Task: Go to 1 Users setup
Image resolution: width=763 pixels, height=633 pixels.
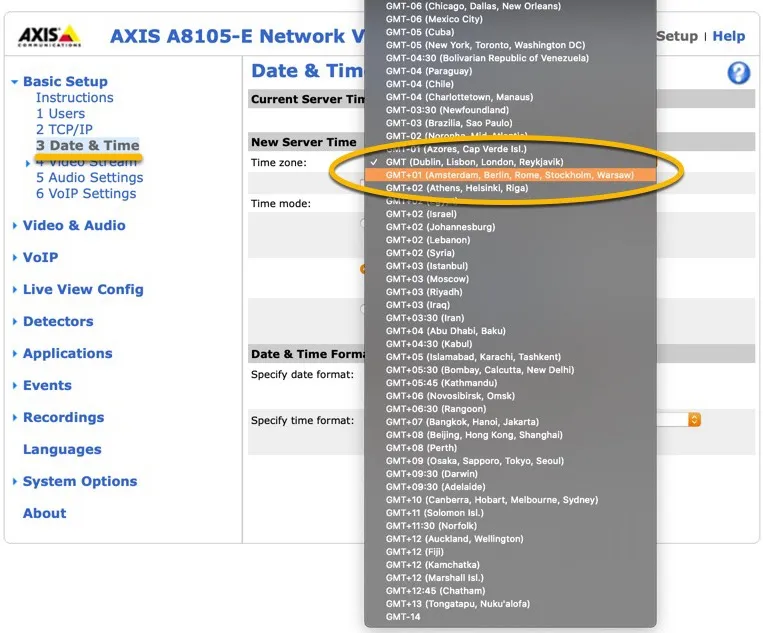Action: click(x=60, y=113)
